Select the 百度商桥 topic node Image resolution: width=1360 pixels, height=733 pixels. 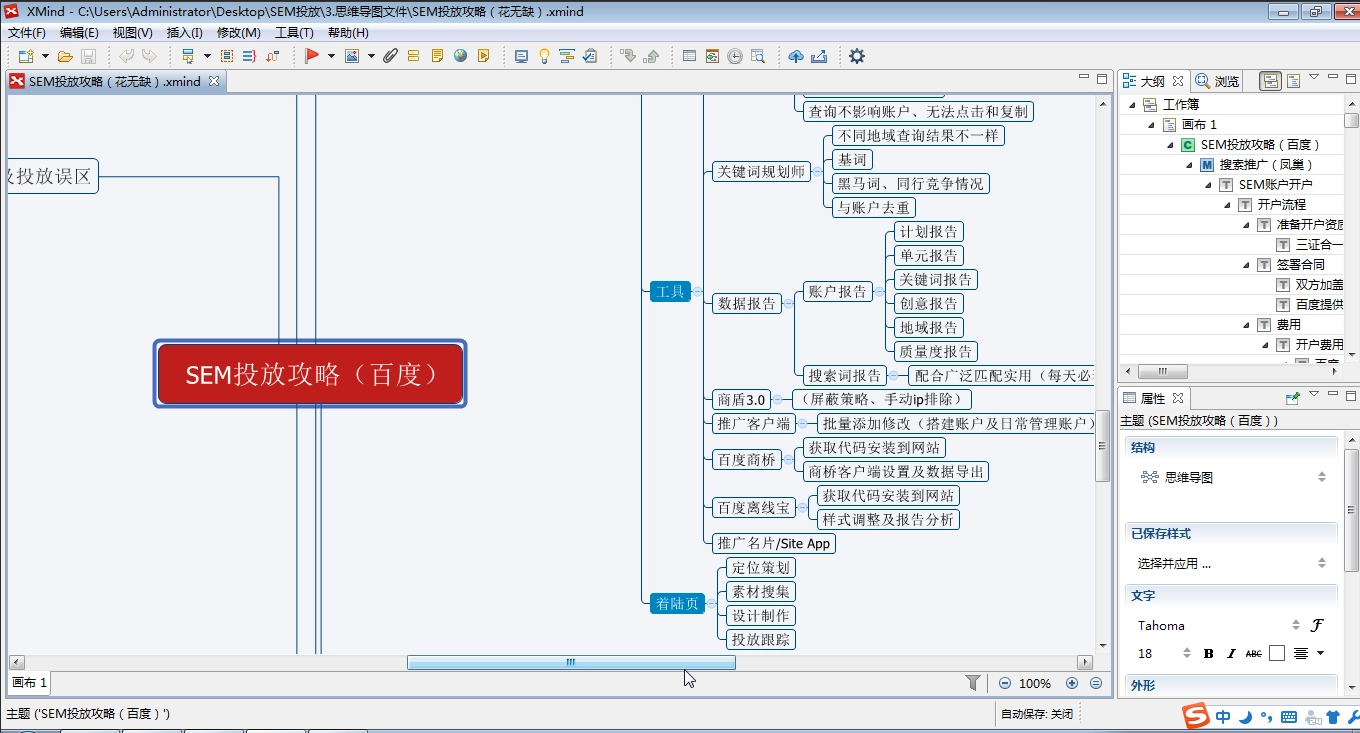click(x=746, y=460)
